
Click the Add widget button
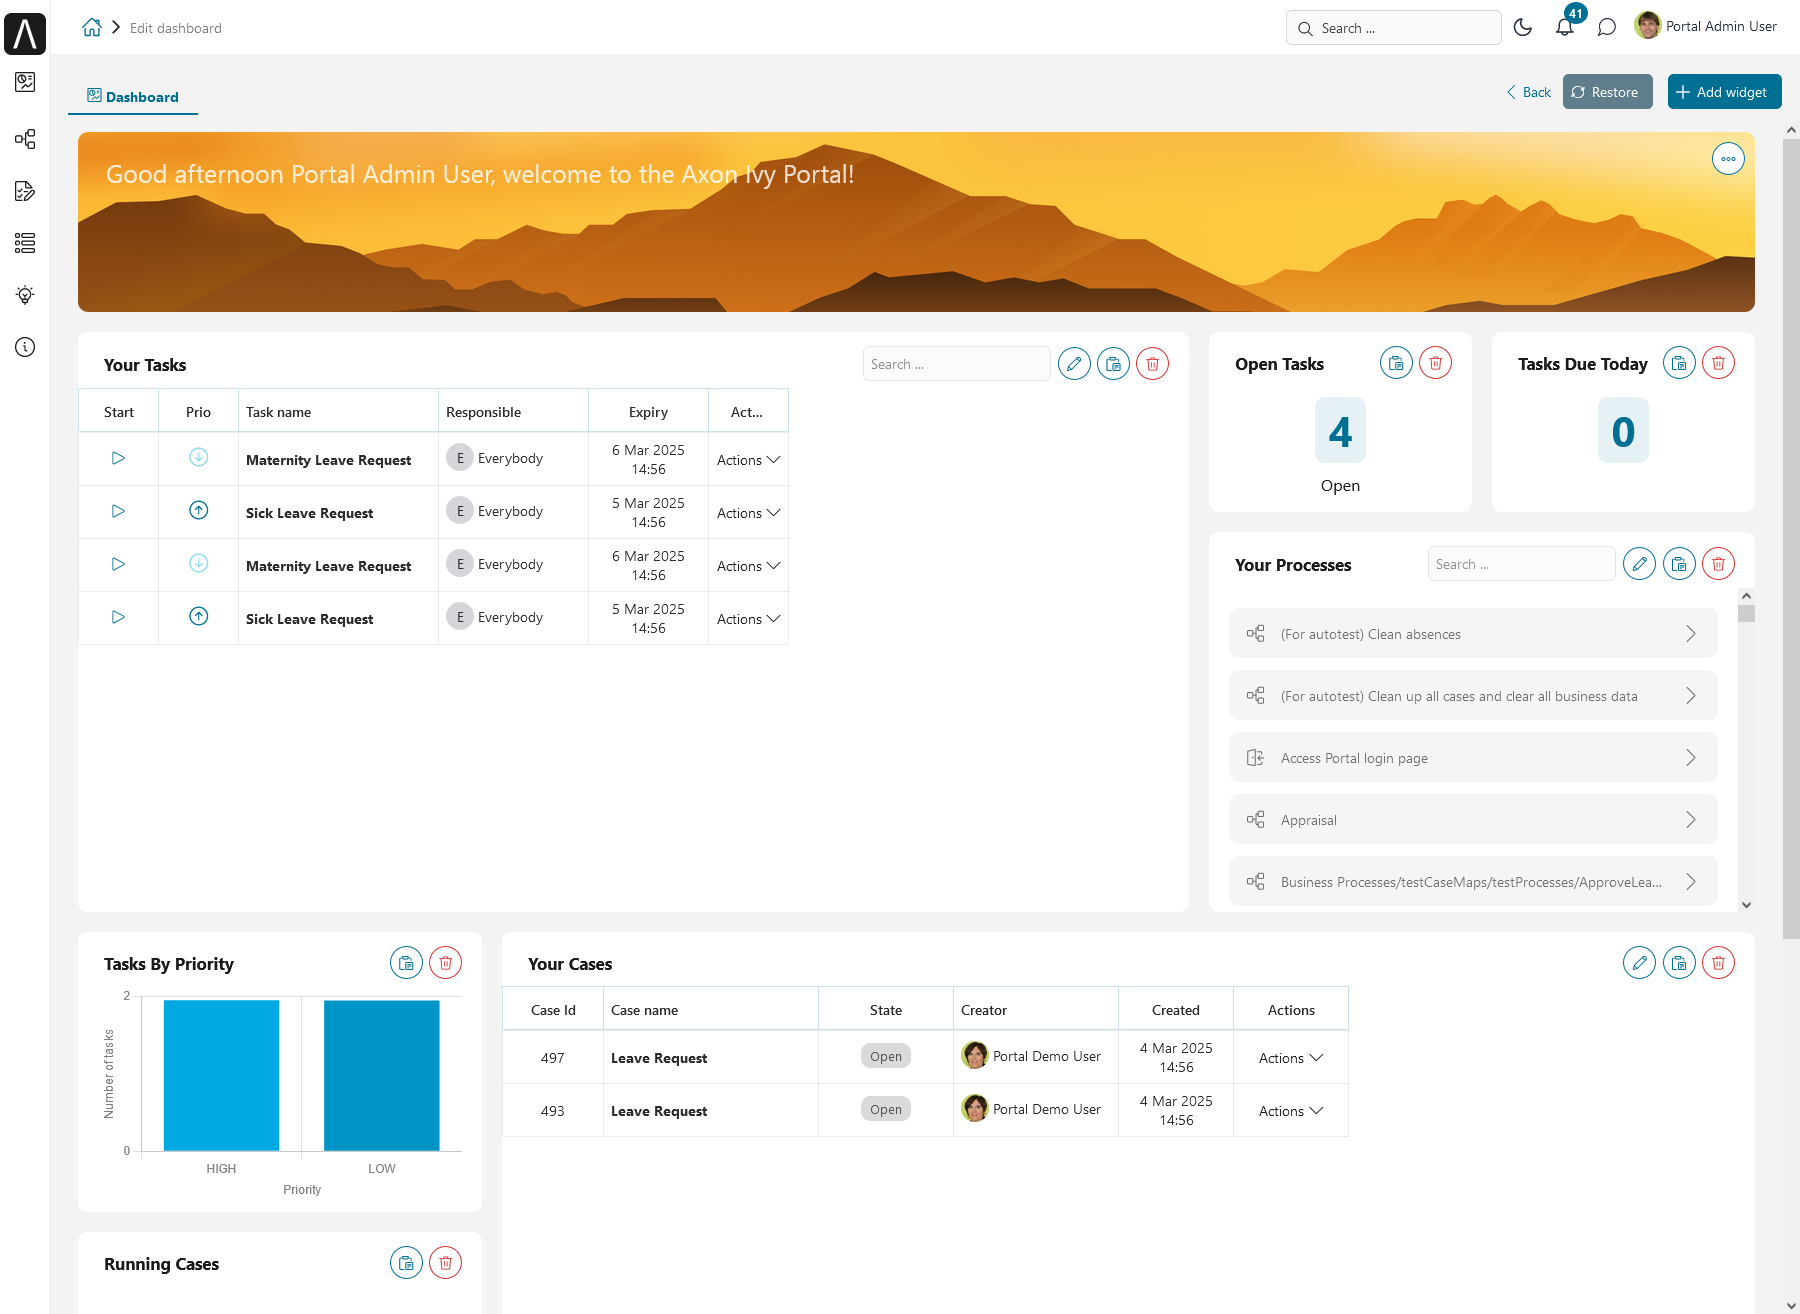tap(1724, 92)
